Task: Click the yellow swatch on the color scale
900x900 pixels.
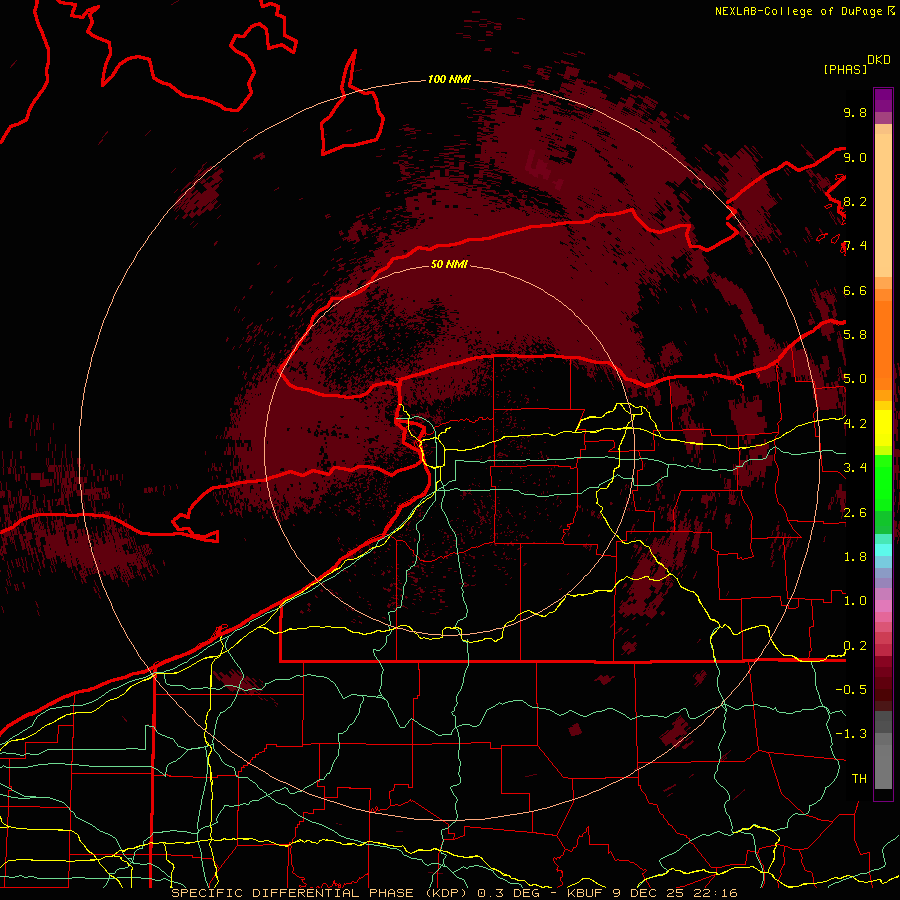Action: [x=883, y=428]
